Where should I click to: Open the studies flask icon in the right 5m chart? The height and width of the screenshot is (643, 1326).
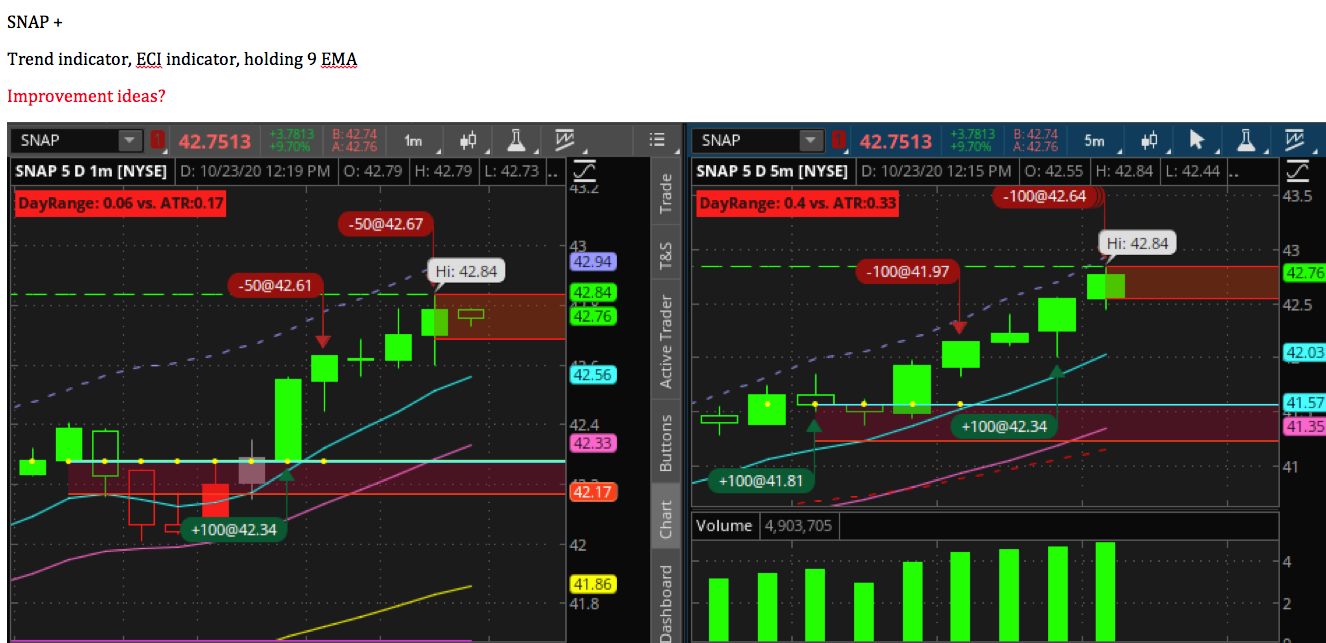pos(1247,141)
